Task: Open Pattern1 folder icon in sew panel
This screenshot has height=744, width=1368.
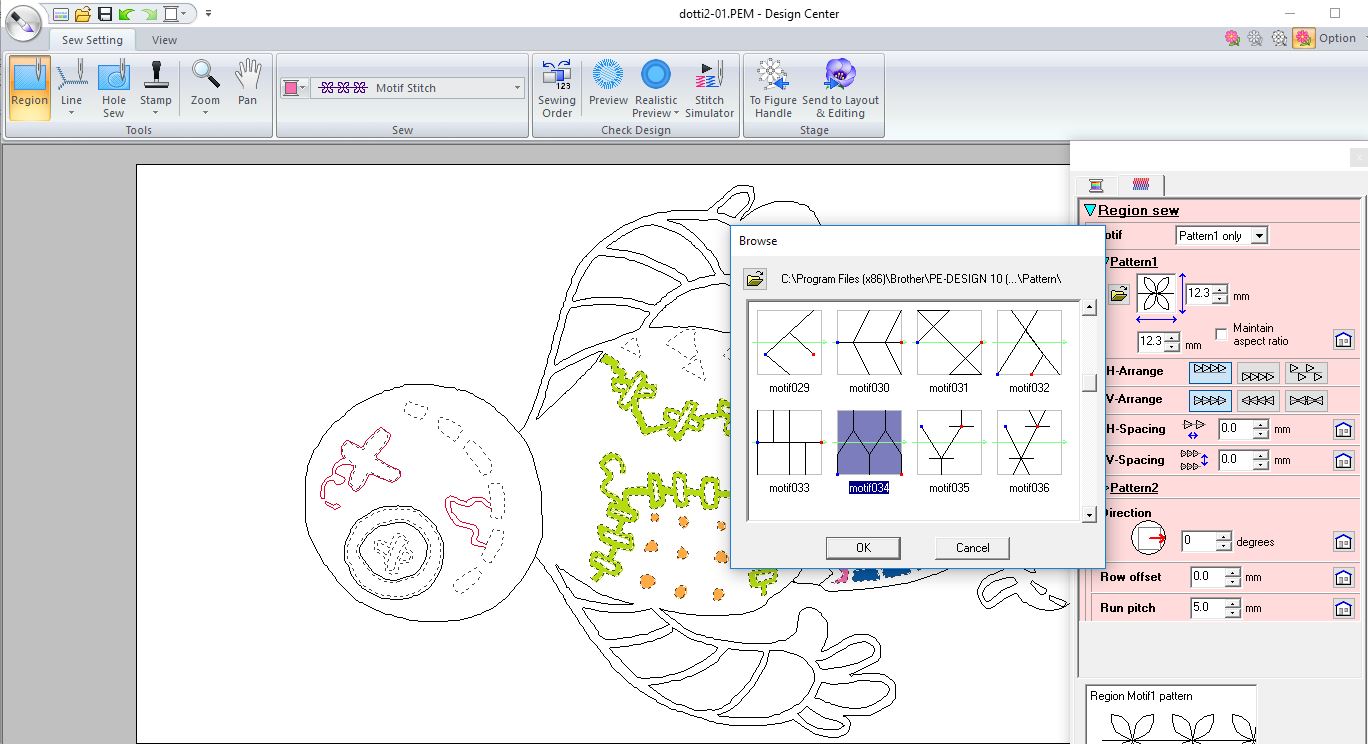Action: pos(1119,294)
